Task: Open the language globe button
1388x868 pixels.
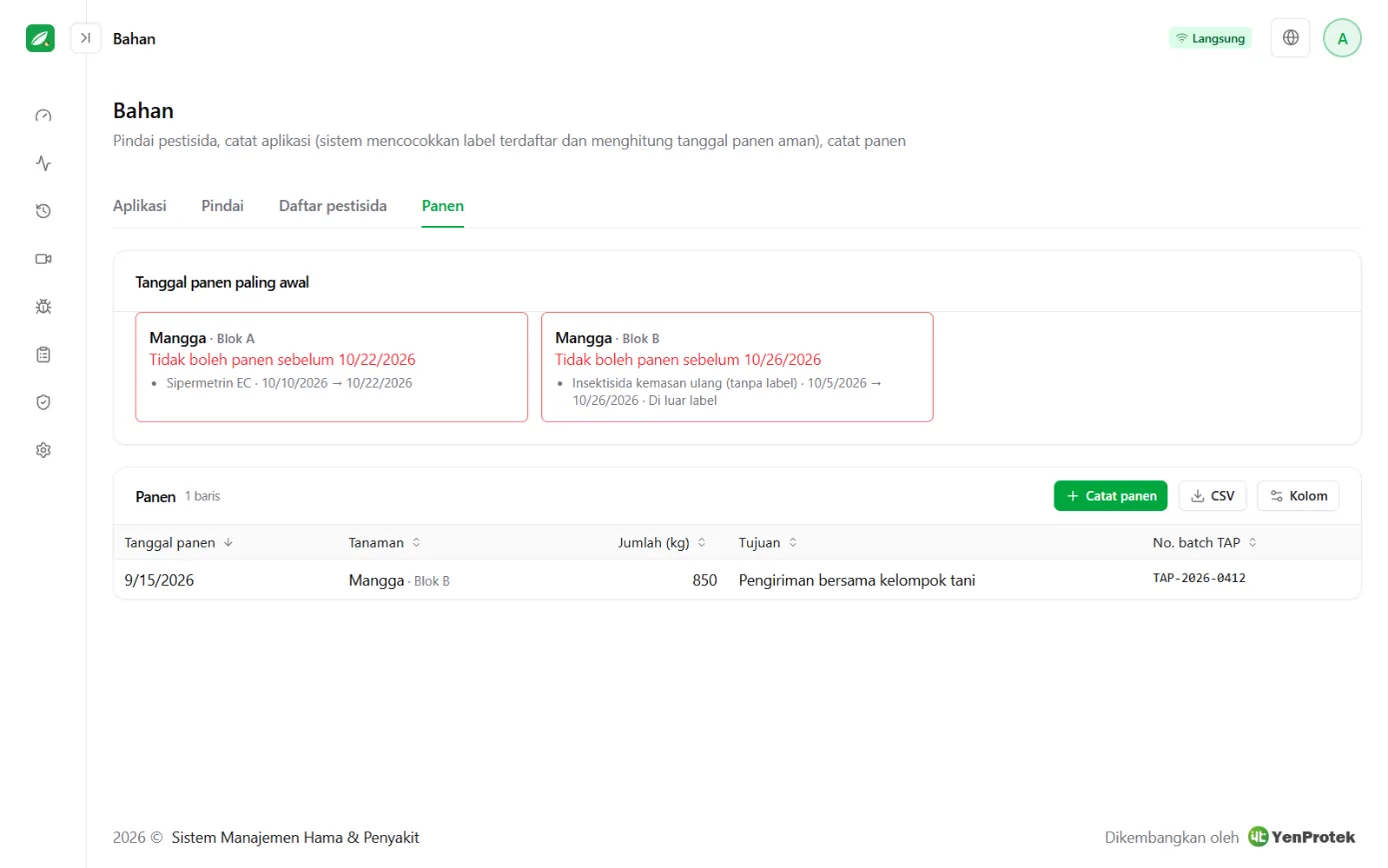Action: [1290, 38]
